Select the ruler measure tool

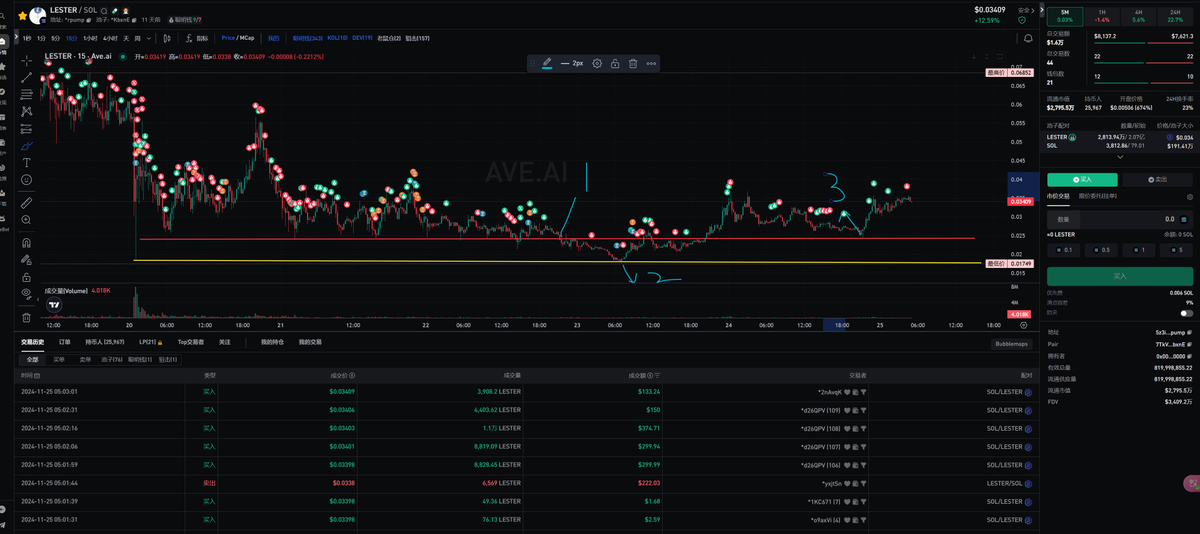pyautogui.click(x=27, y=202)
